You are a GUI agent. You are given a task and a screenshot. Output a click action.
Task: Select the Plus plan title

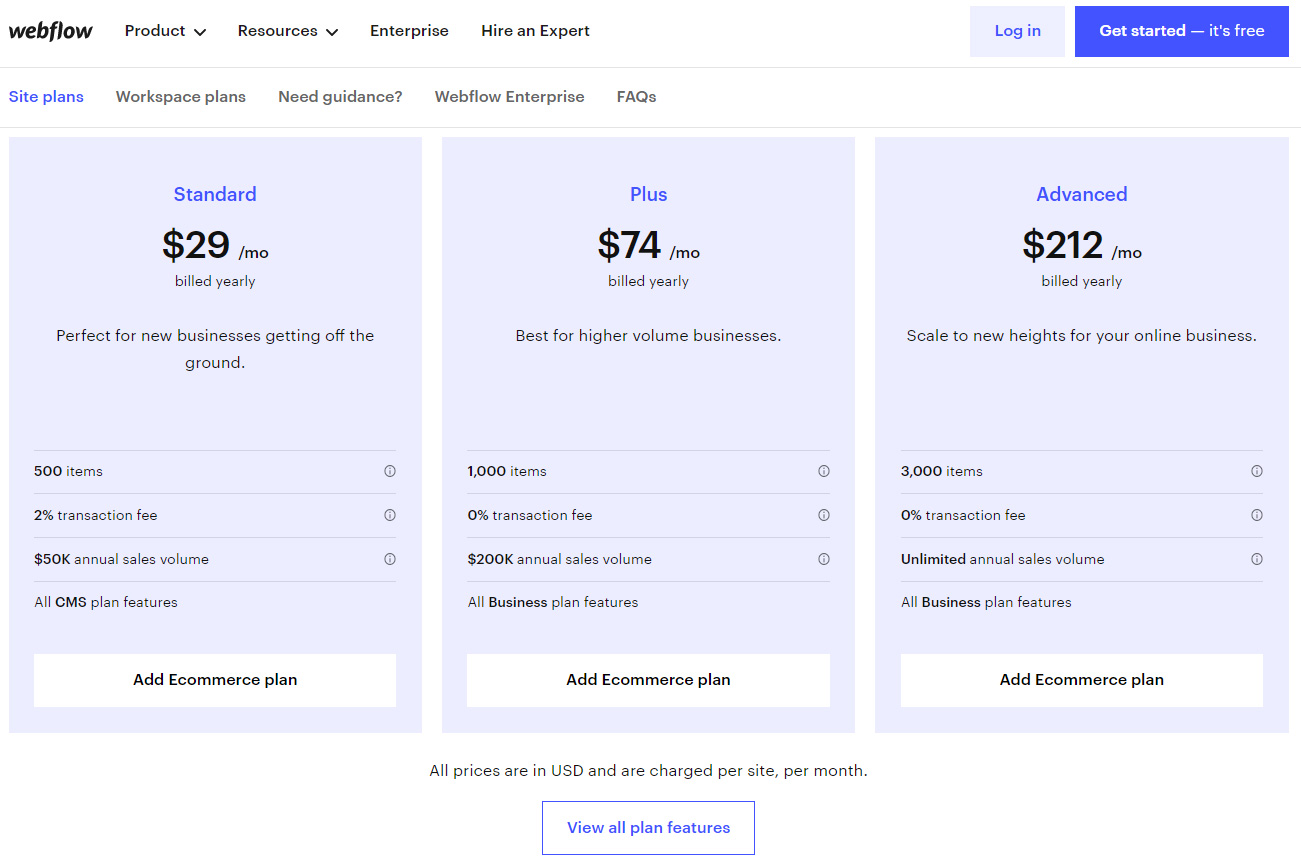pyautogui.click(x=648, y=194)
